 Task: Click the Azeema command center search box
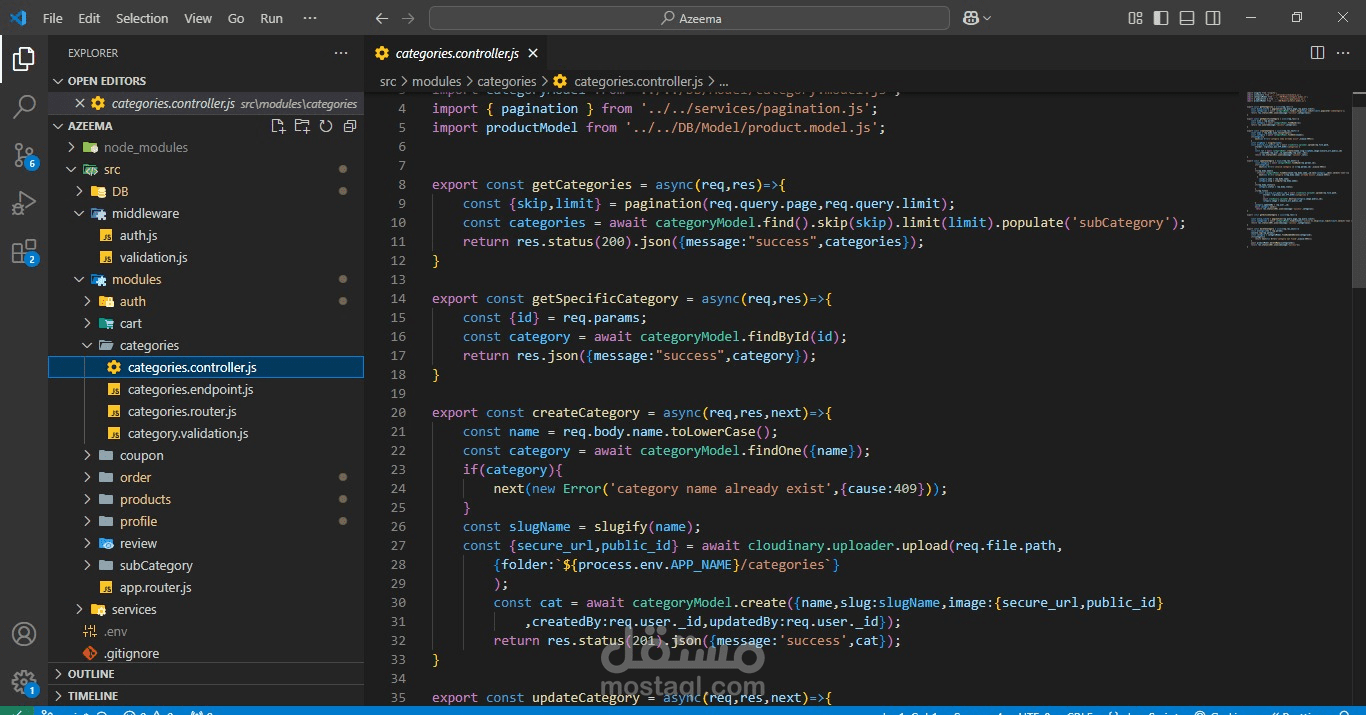coord(689,18)
